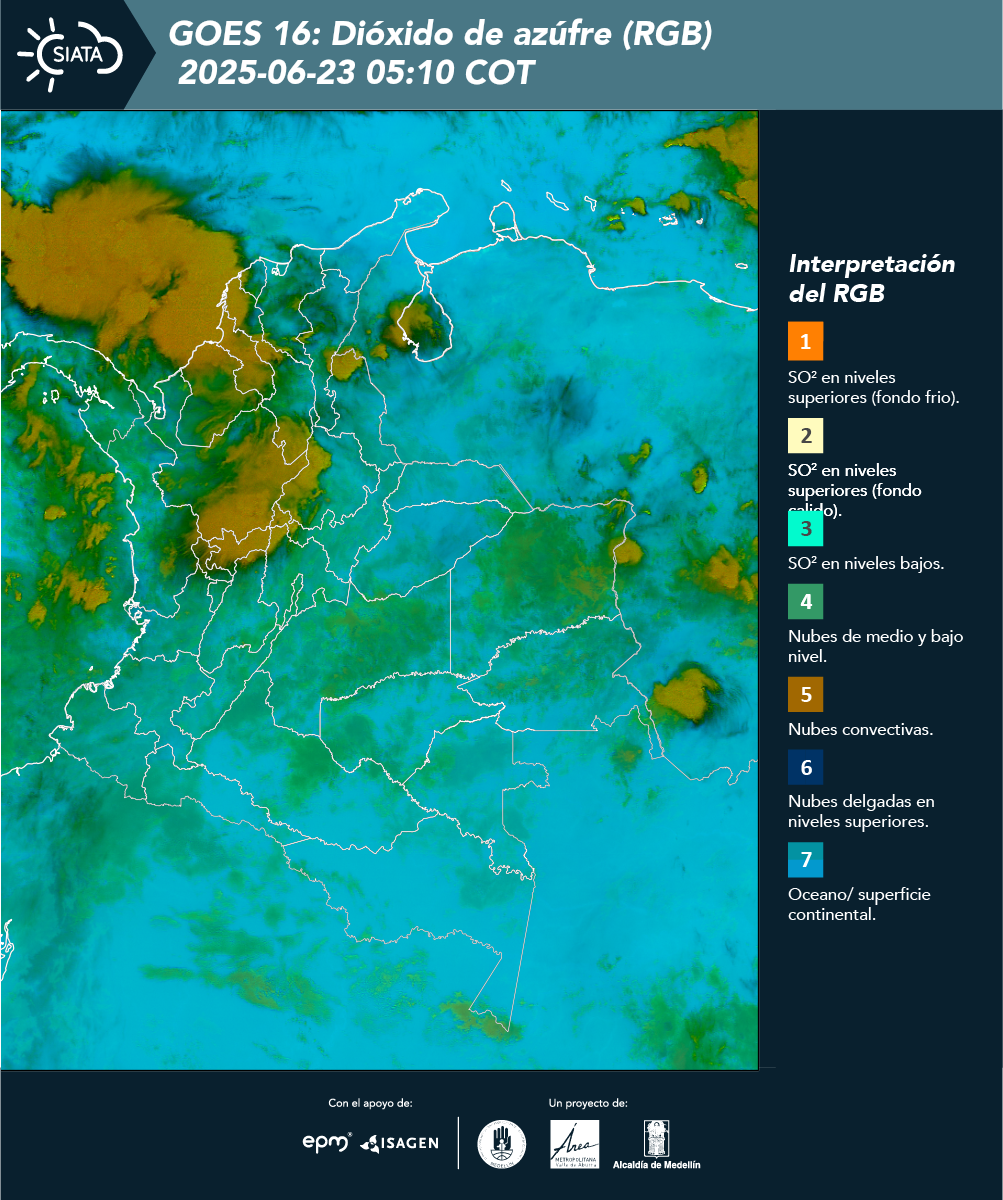This screenshot has width=1003, height=1200.
Task: Click the text 'SO² en niveles bajos.'
Action: pos(866,563)
